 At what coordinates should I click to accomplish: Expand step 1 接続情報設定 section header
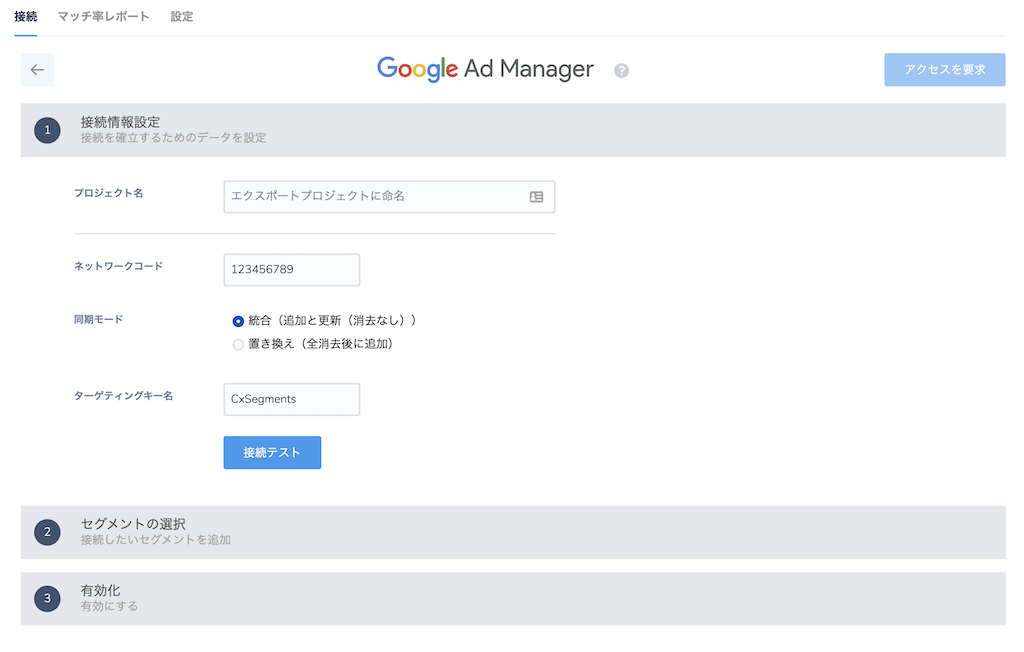tap(513, 130)
